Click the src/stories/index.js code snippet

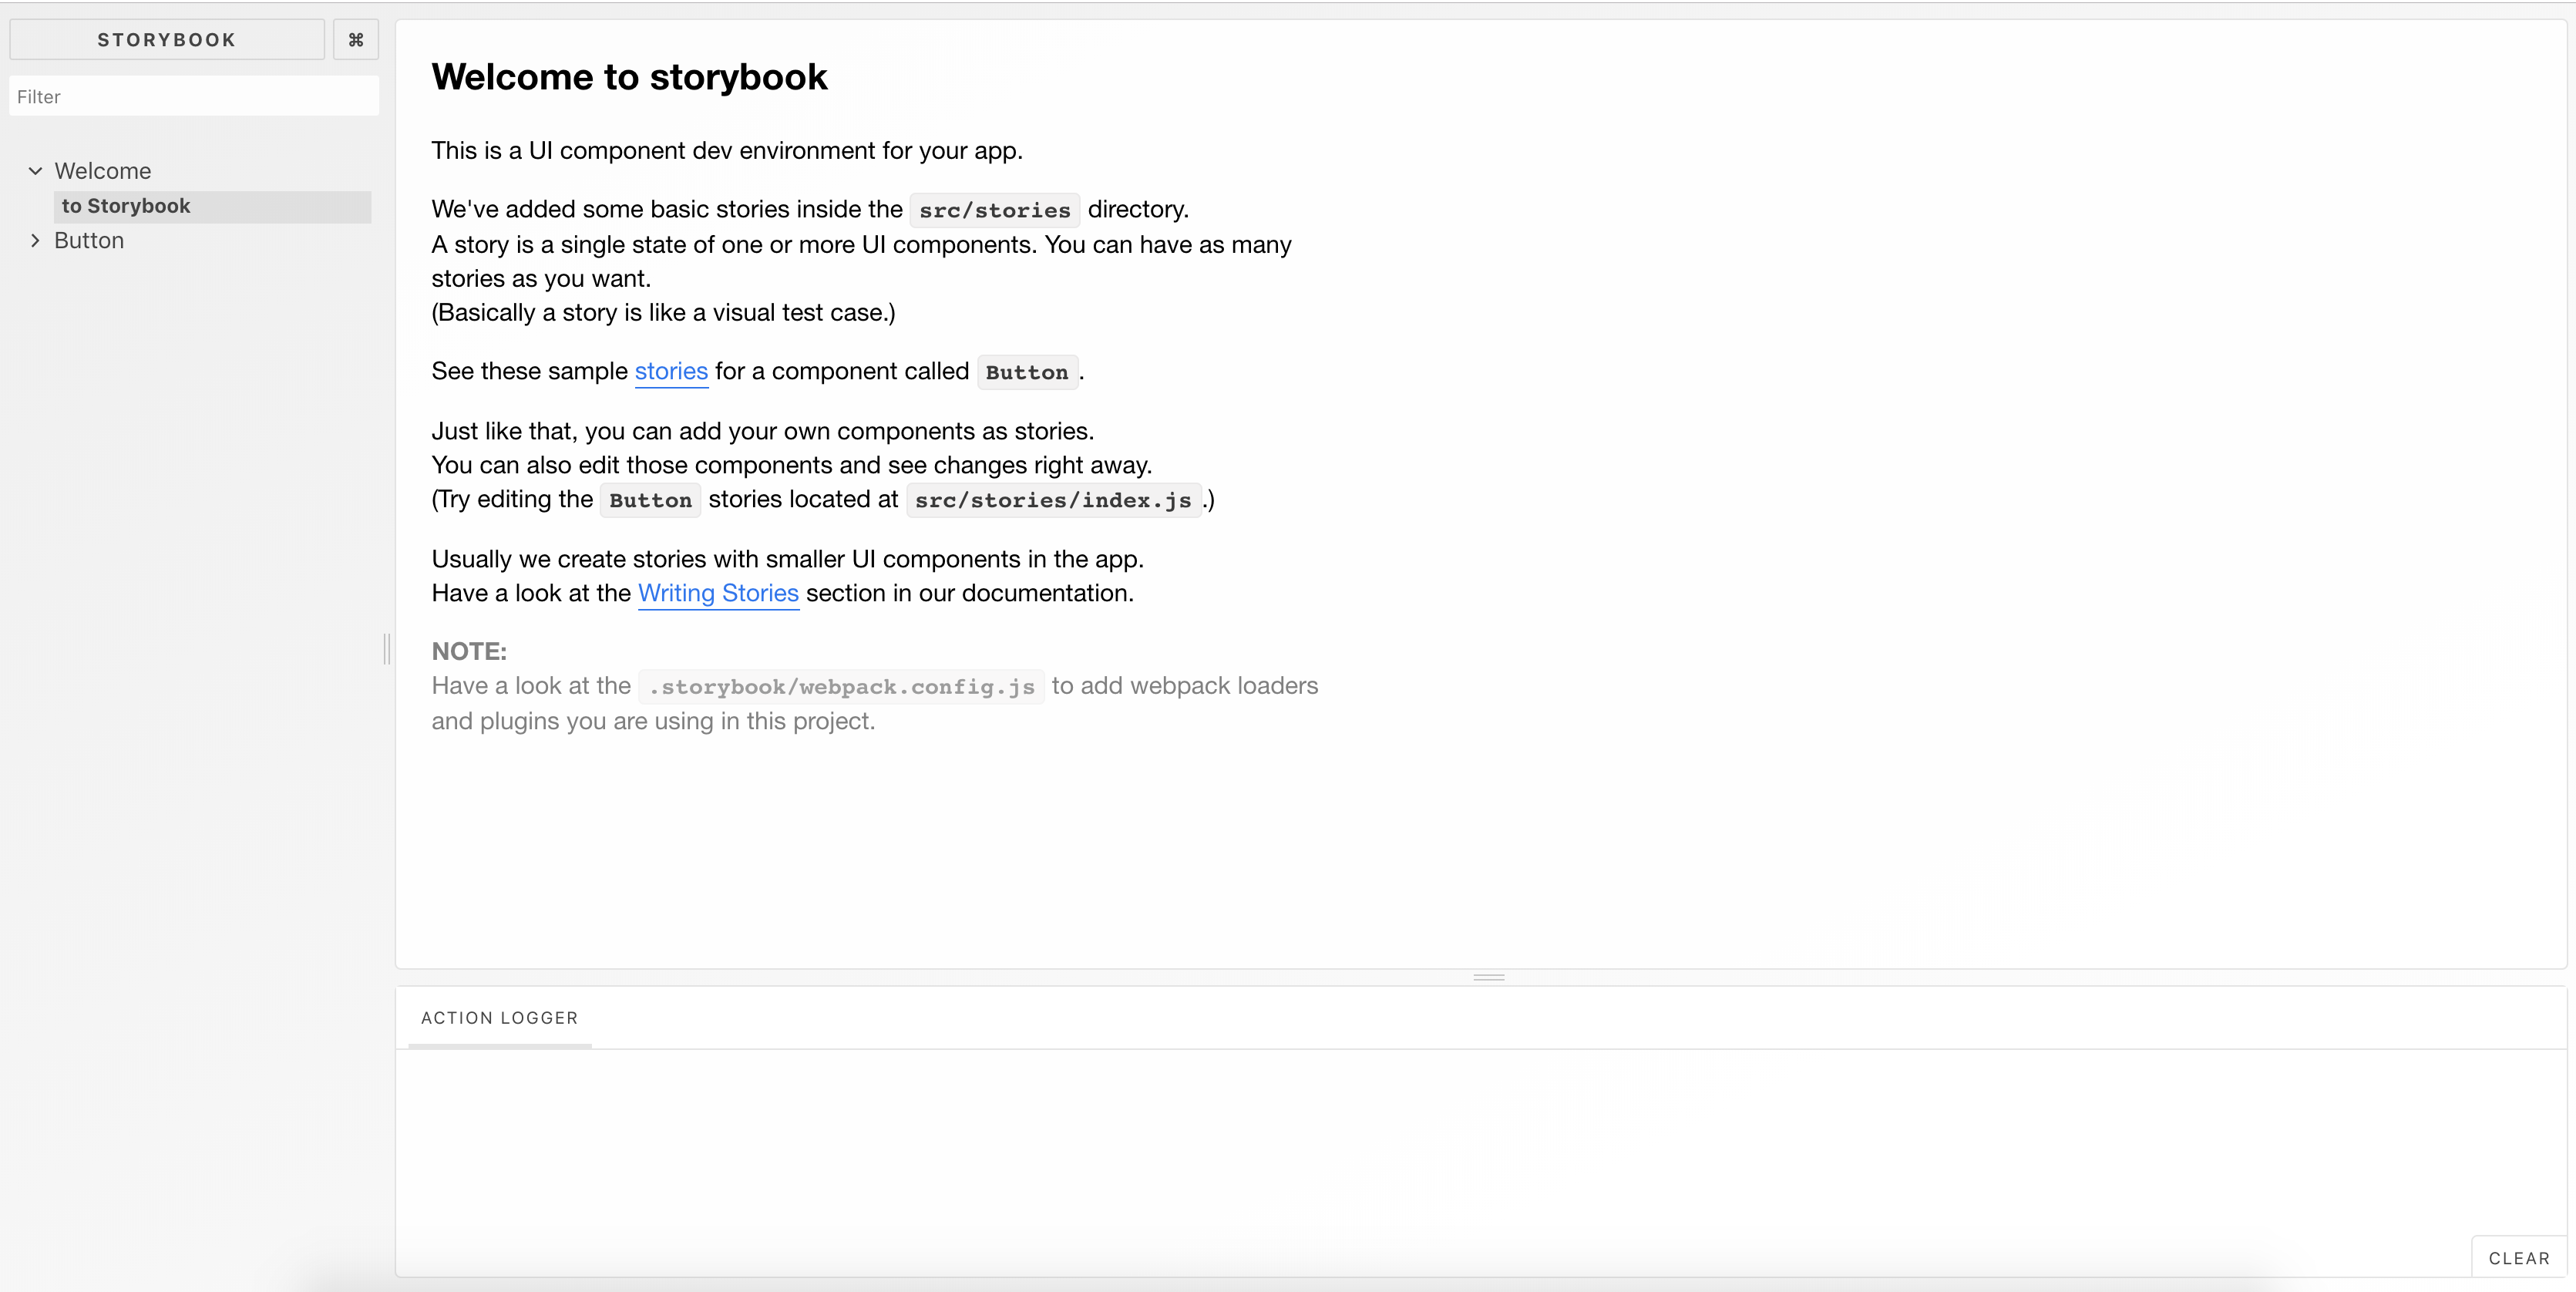[x=1053, y=500]
